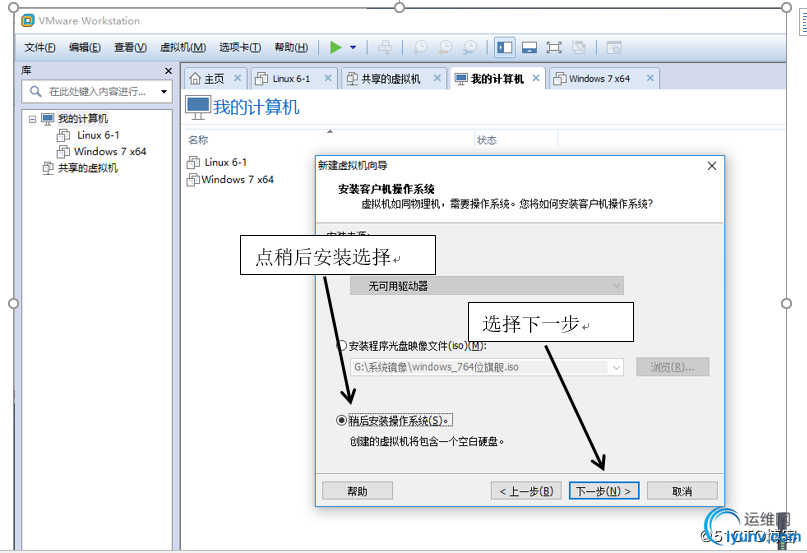Close the Windows 7 x64 tab
The height and width of the screenshot is (553, 807).
[x=650, y=78]
